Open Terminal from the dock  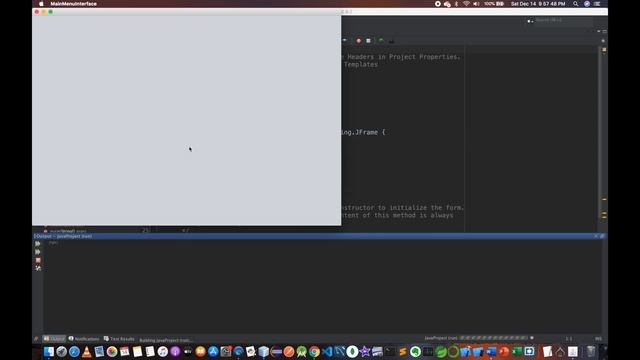click(x=390, y=351)
